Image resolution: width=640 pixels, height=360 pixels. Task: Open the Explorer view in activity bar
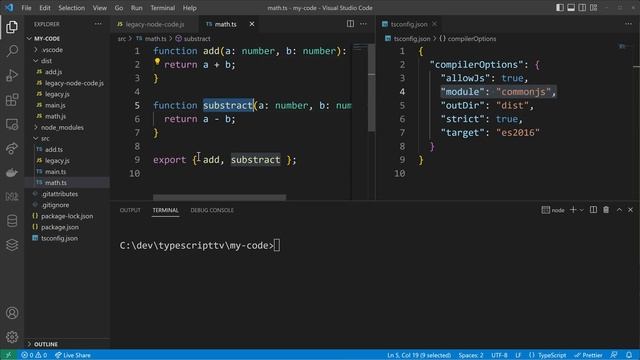(12, 27)
